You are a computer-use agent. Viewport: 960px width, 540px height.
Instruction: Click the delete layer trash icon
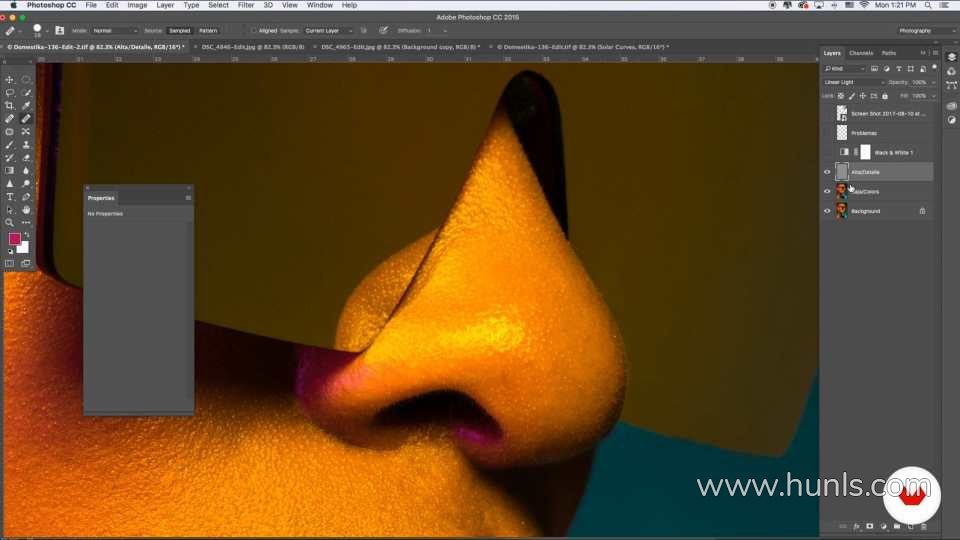point(924,526)
